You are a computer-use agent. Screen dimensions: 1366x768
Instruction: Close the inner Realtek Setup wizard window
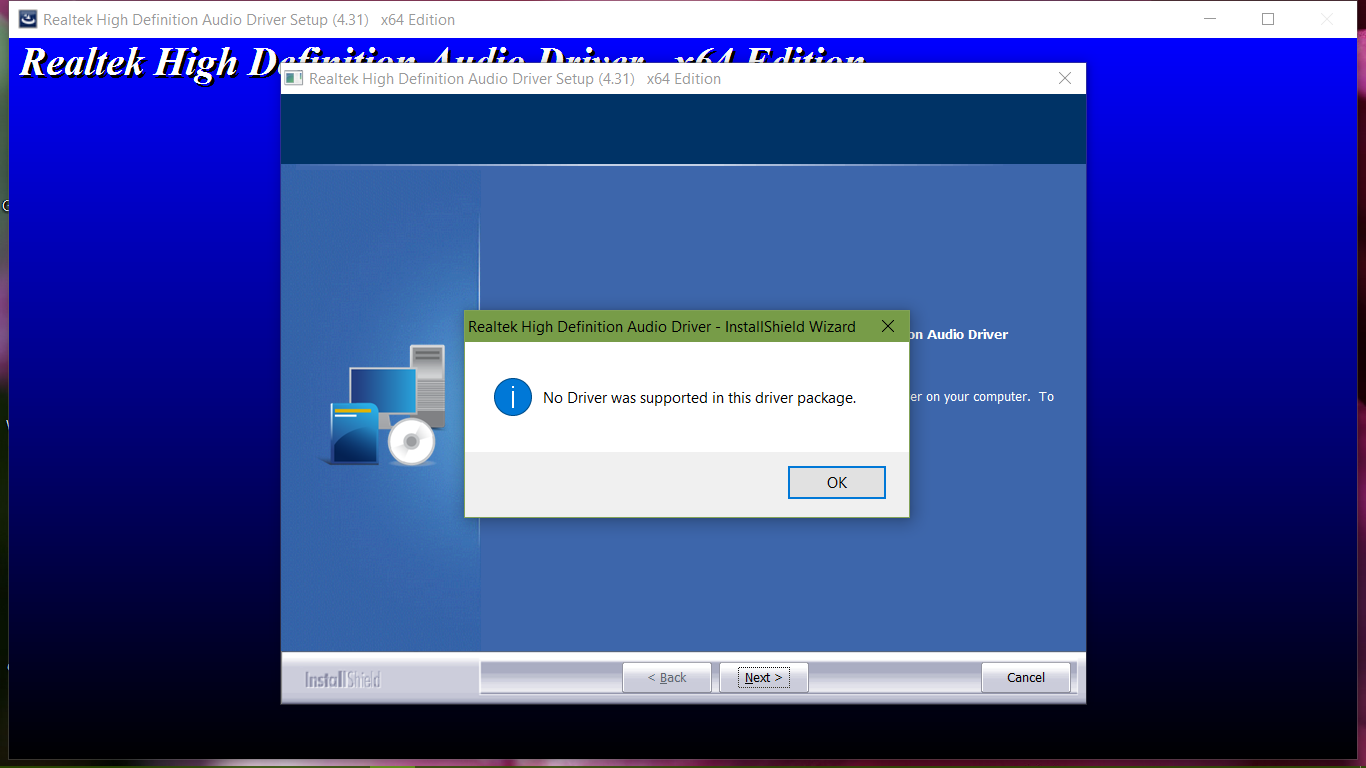point(1064,78)
